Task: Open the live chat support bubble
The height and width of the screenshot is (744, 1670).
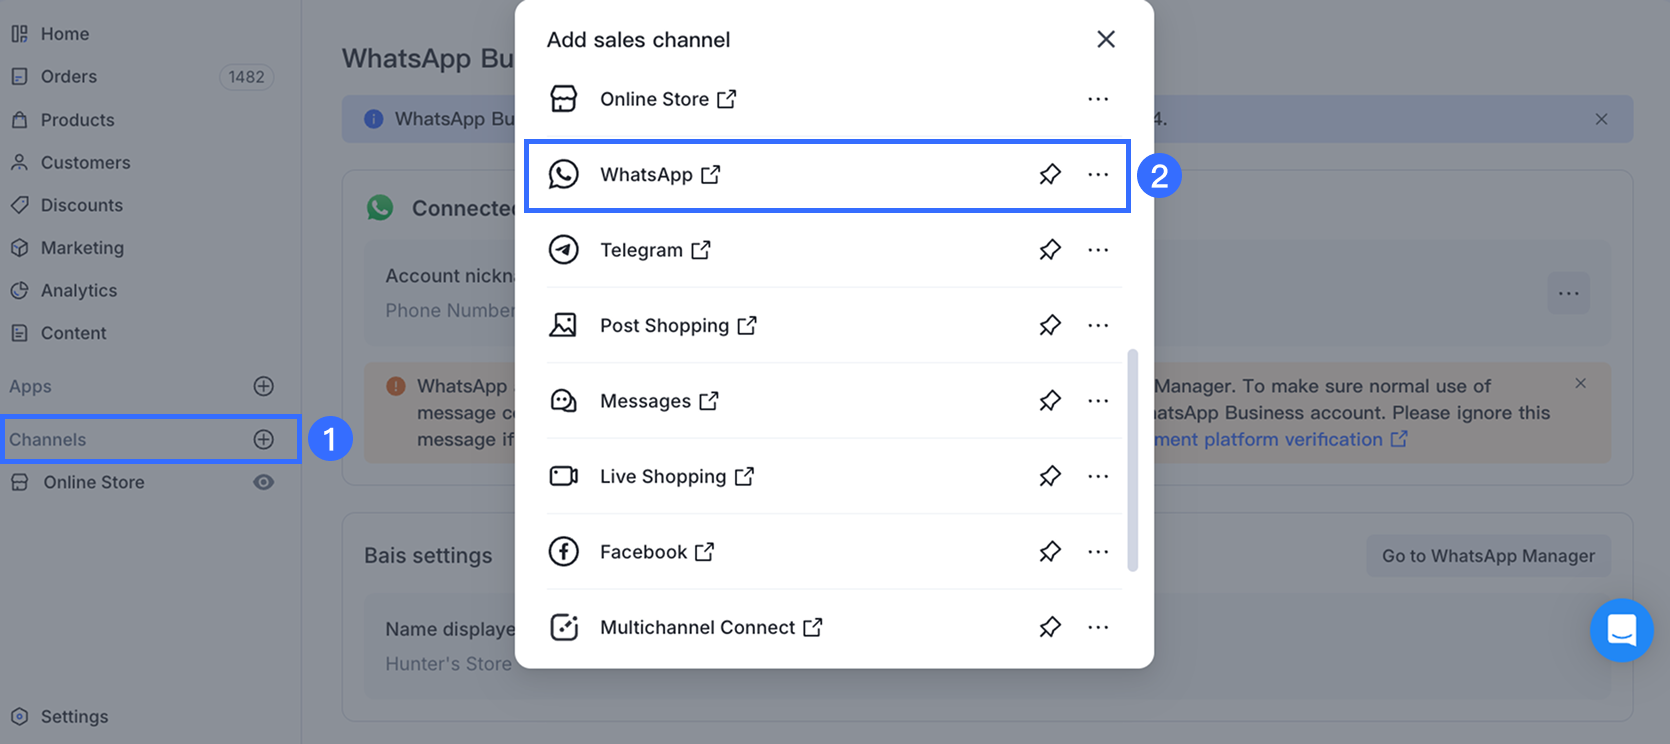Action: pos(1621,630)
